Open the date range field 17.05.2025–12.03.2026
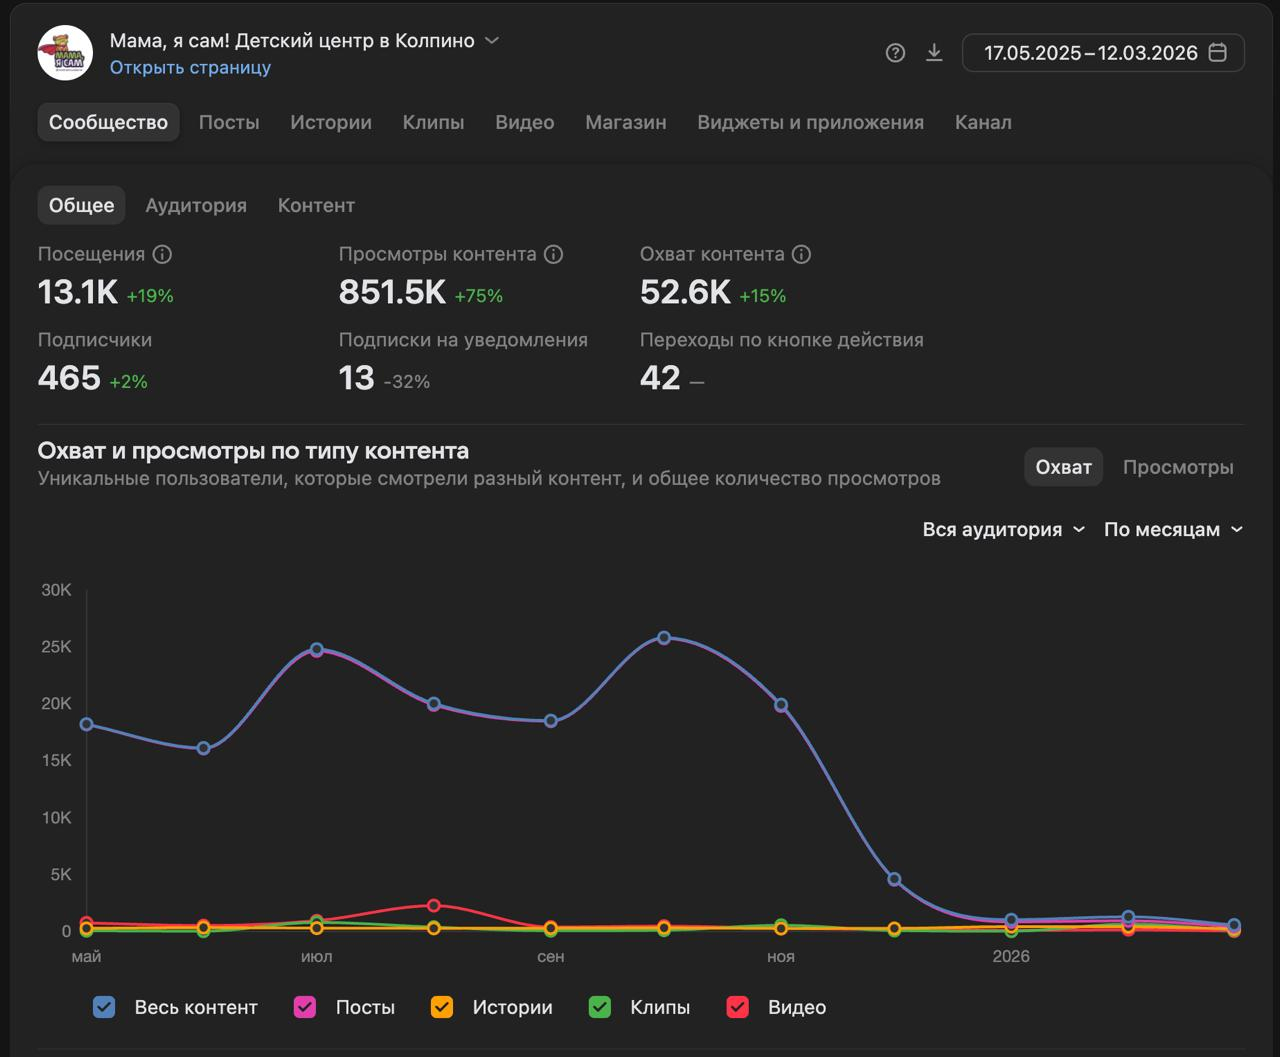 (x=1090, y=53)
